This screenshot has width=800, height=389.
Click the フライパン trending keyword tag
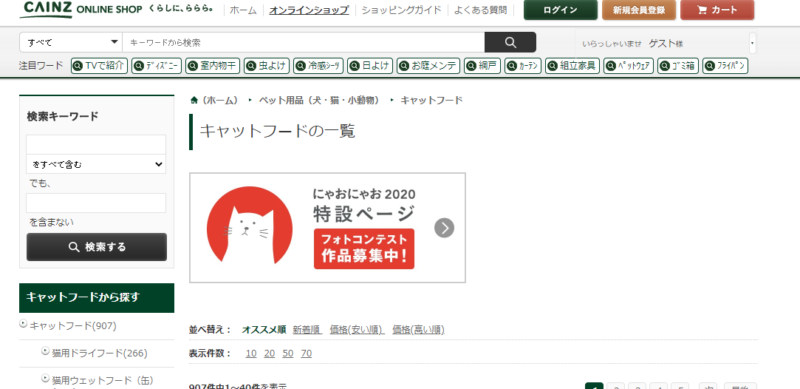click(726, 66)
